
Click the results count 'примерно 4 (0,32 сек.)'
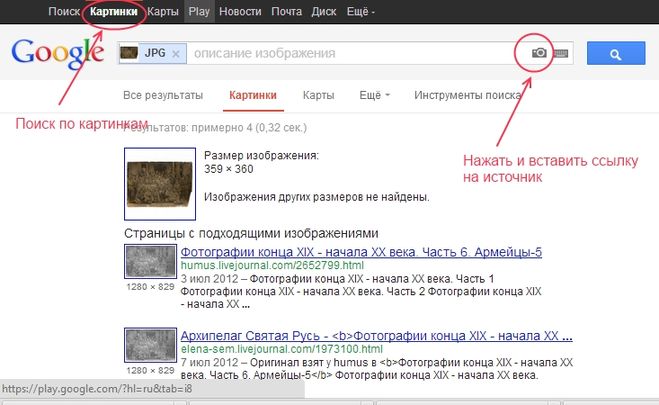(x=249, y=127)
